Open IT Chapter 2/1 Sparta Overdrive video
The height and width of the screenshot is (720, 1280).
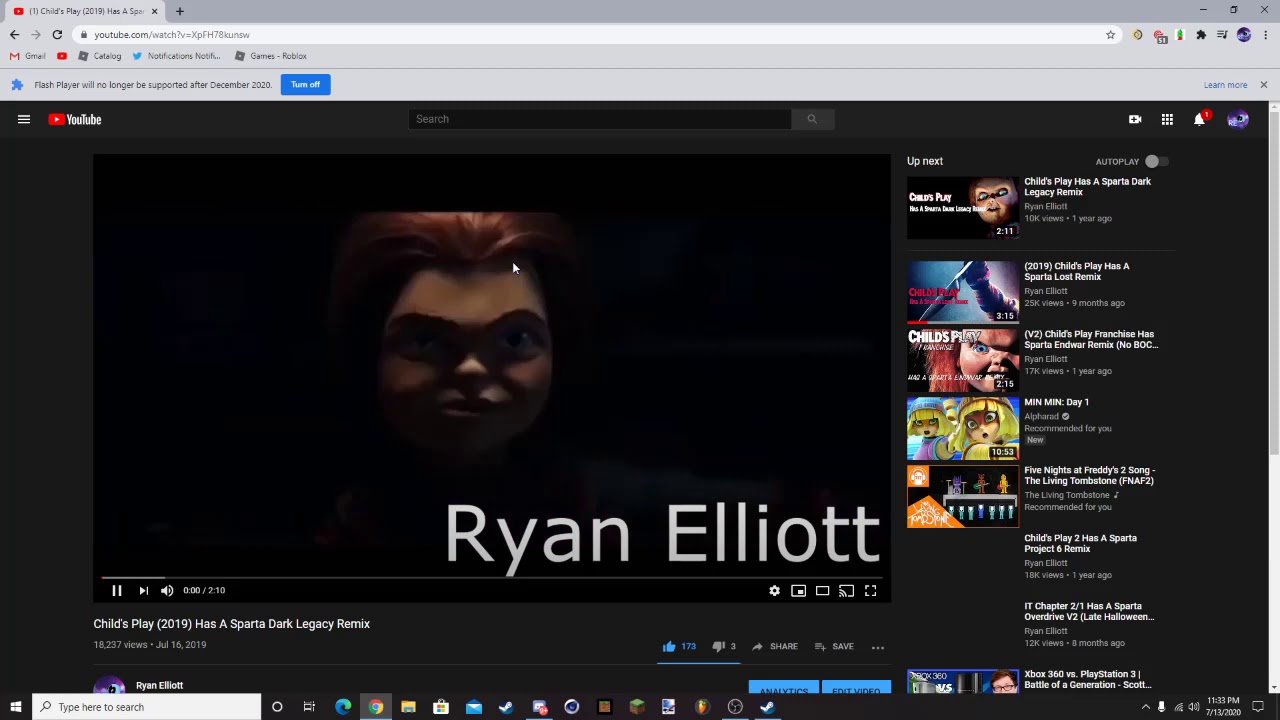point(1089,612)
